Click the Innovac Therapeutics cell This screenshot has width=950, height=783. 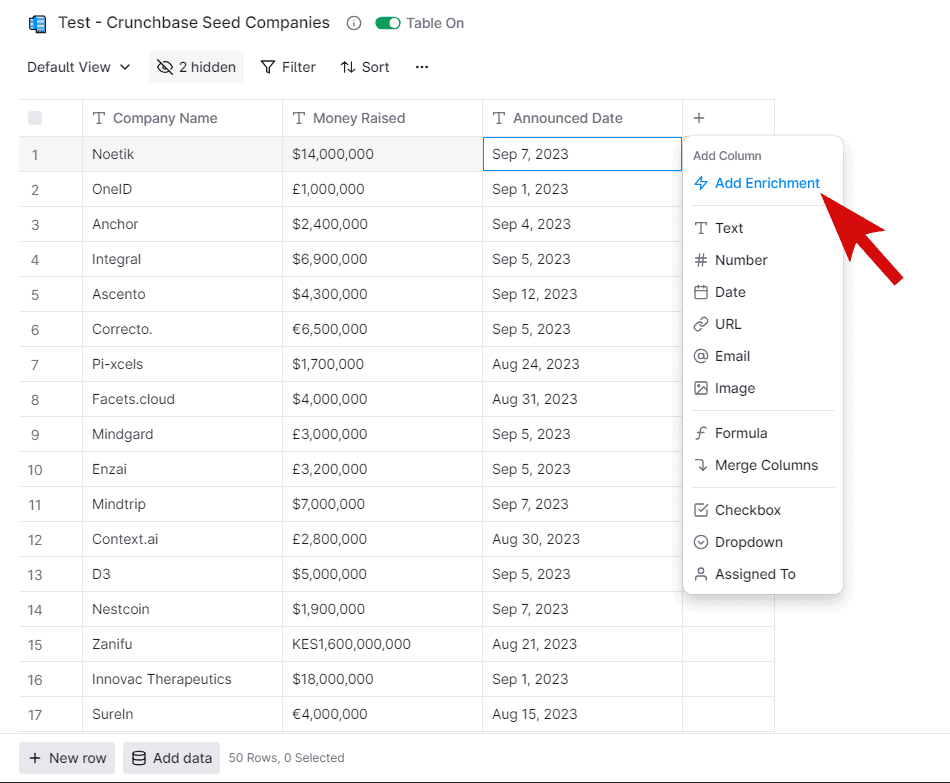point(182,679)
